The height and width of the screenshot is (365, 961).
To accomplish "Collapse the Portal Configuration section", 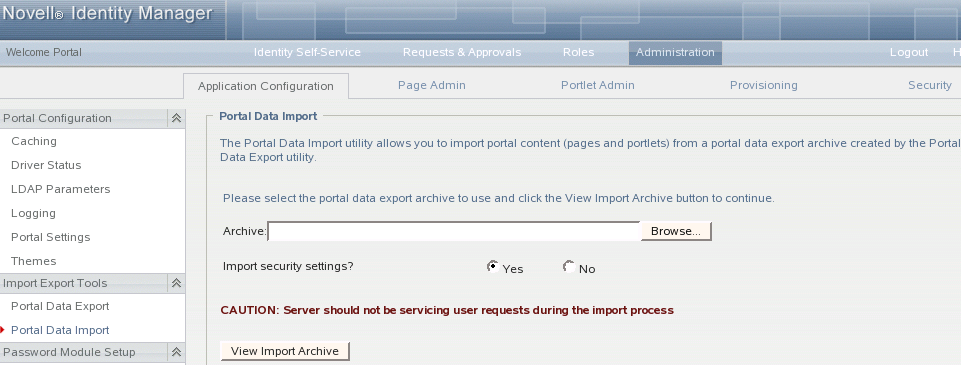I will 177,118.
